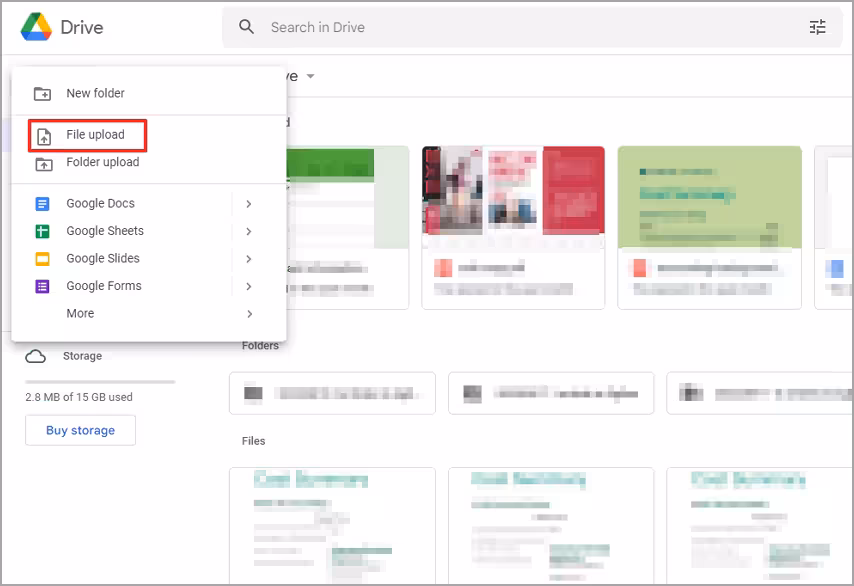Click the Google Slides icon
Image resolution: width=854 pixels, height=586 pixels.
click(x=42, y=259)
